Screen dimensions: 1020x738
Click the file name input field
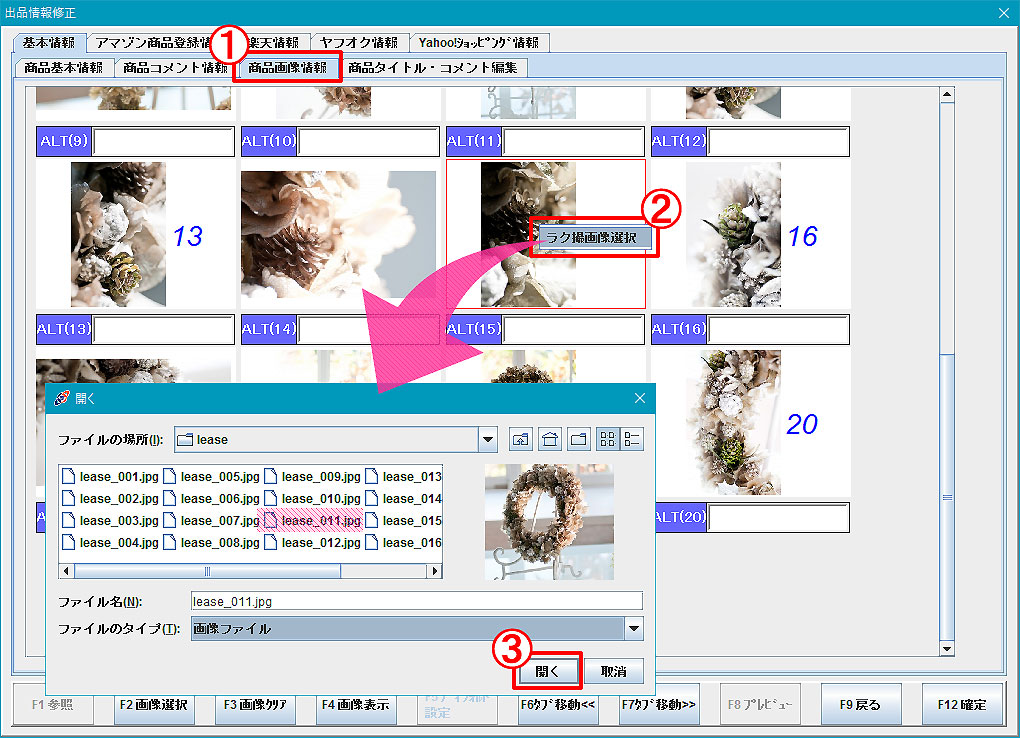(x=416, y=601)
